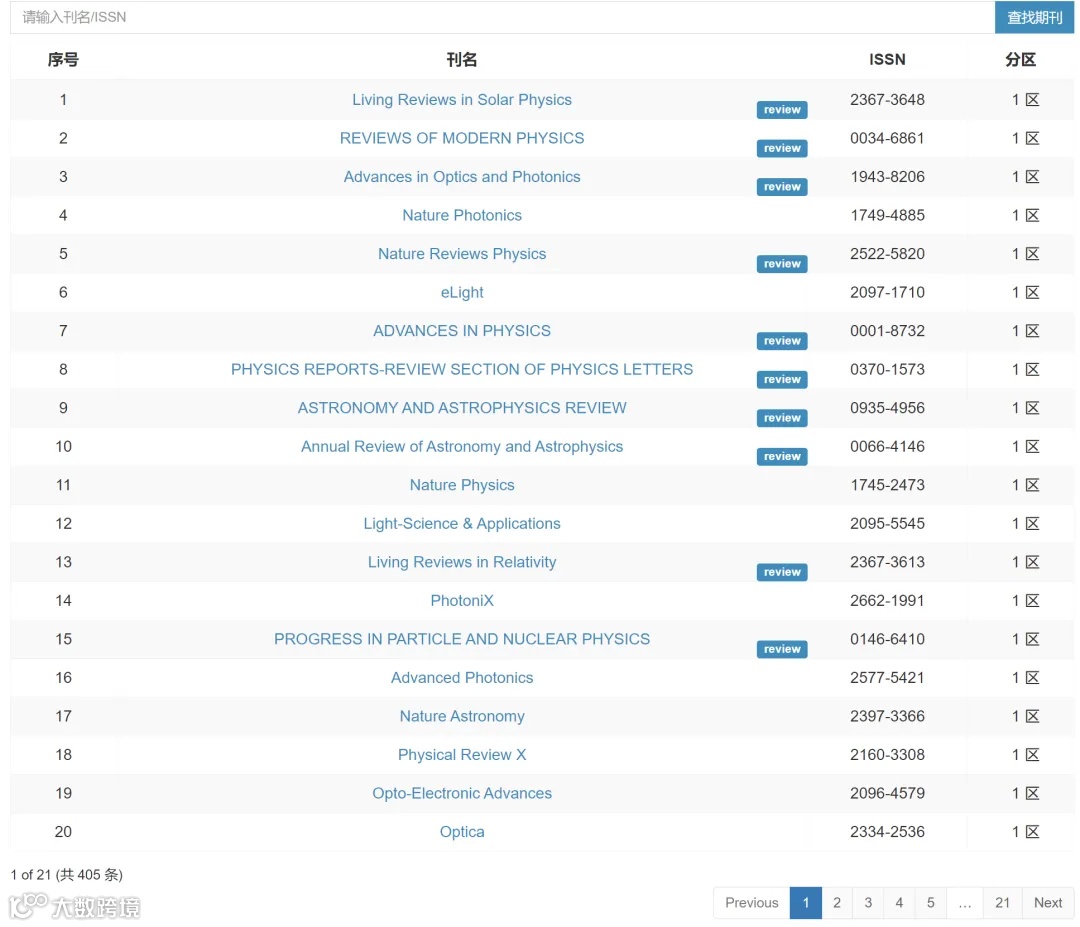The height and width of the screenshot is (927, 1080).
Task: Select pagination page 1
Action: pyautogui.click(x=806, y=903)
